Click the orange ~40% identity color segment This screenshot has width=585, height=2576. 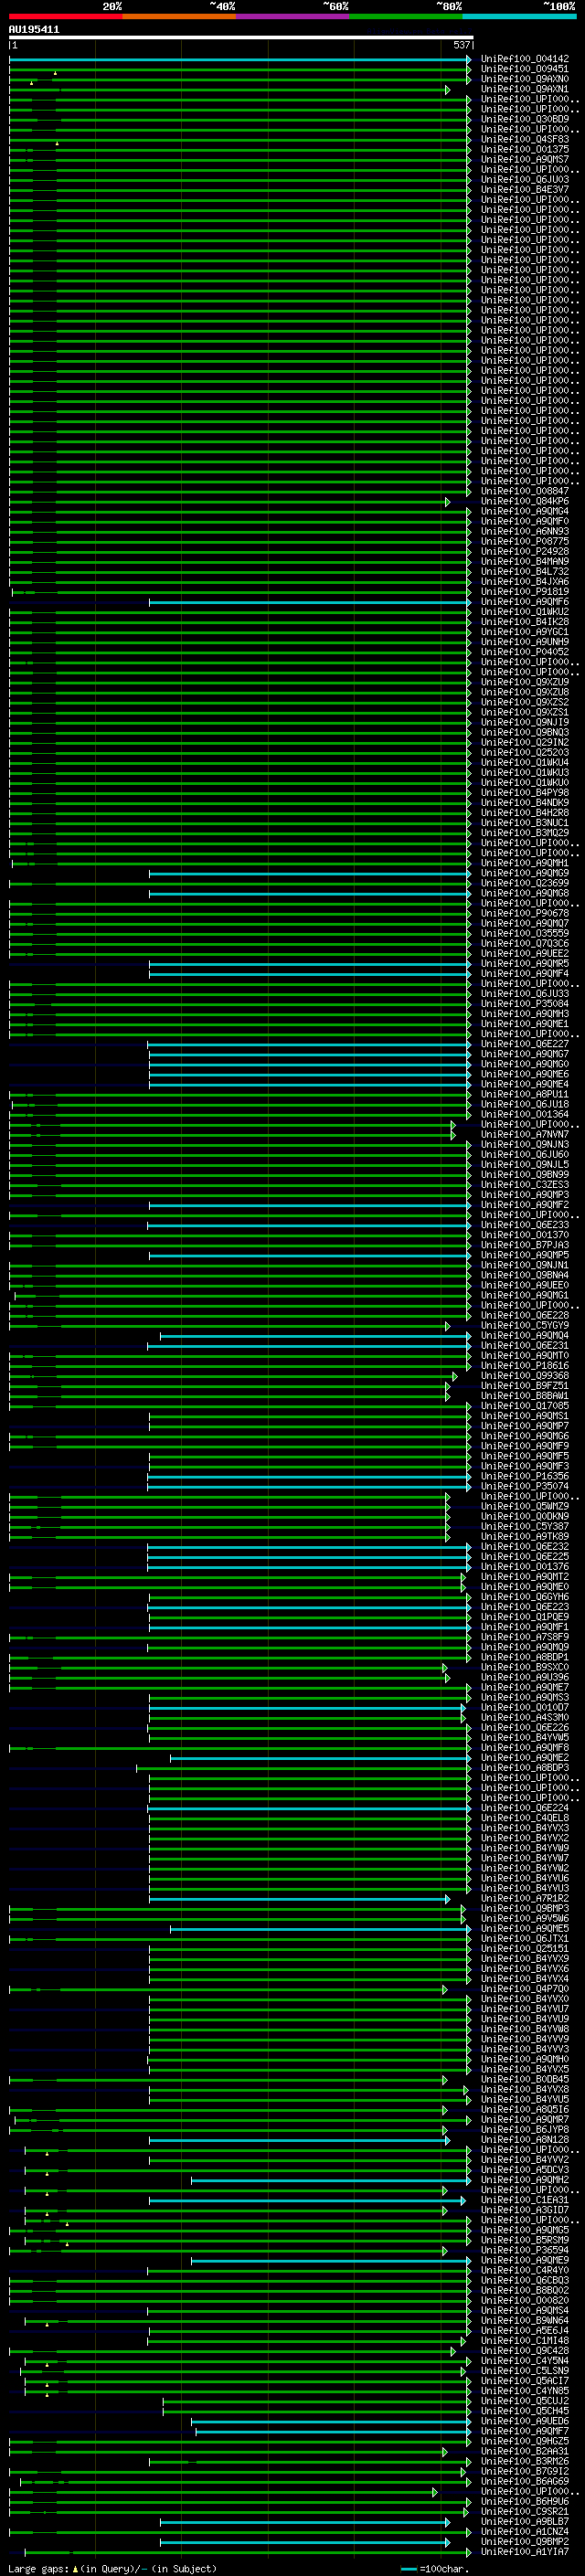point(179,16)
